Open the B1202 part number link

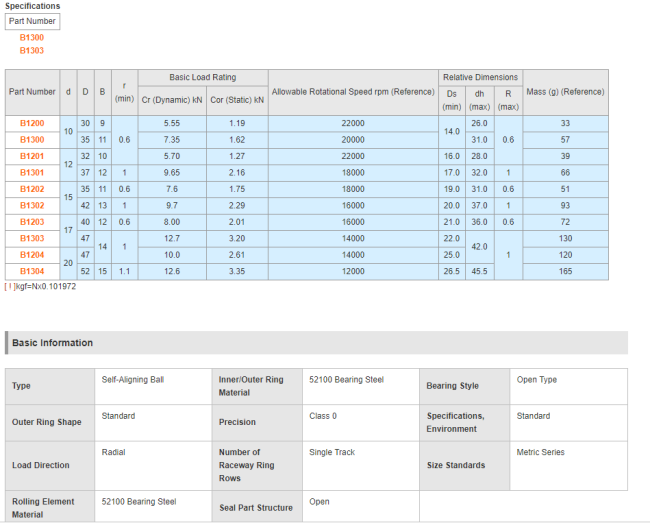coord(32,189)
